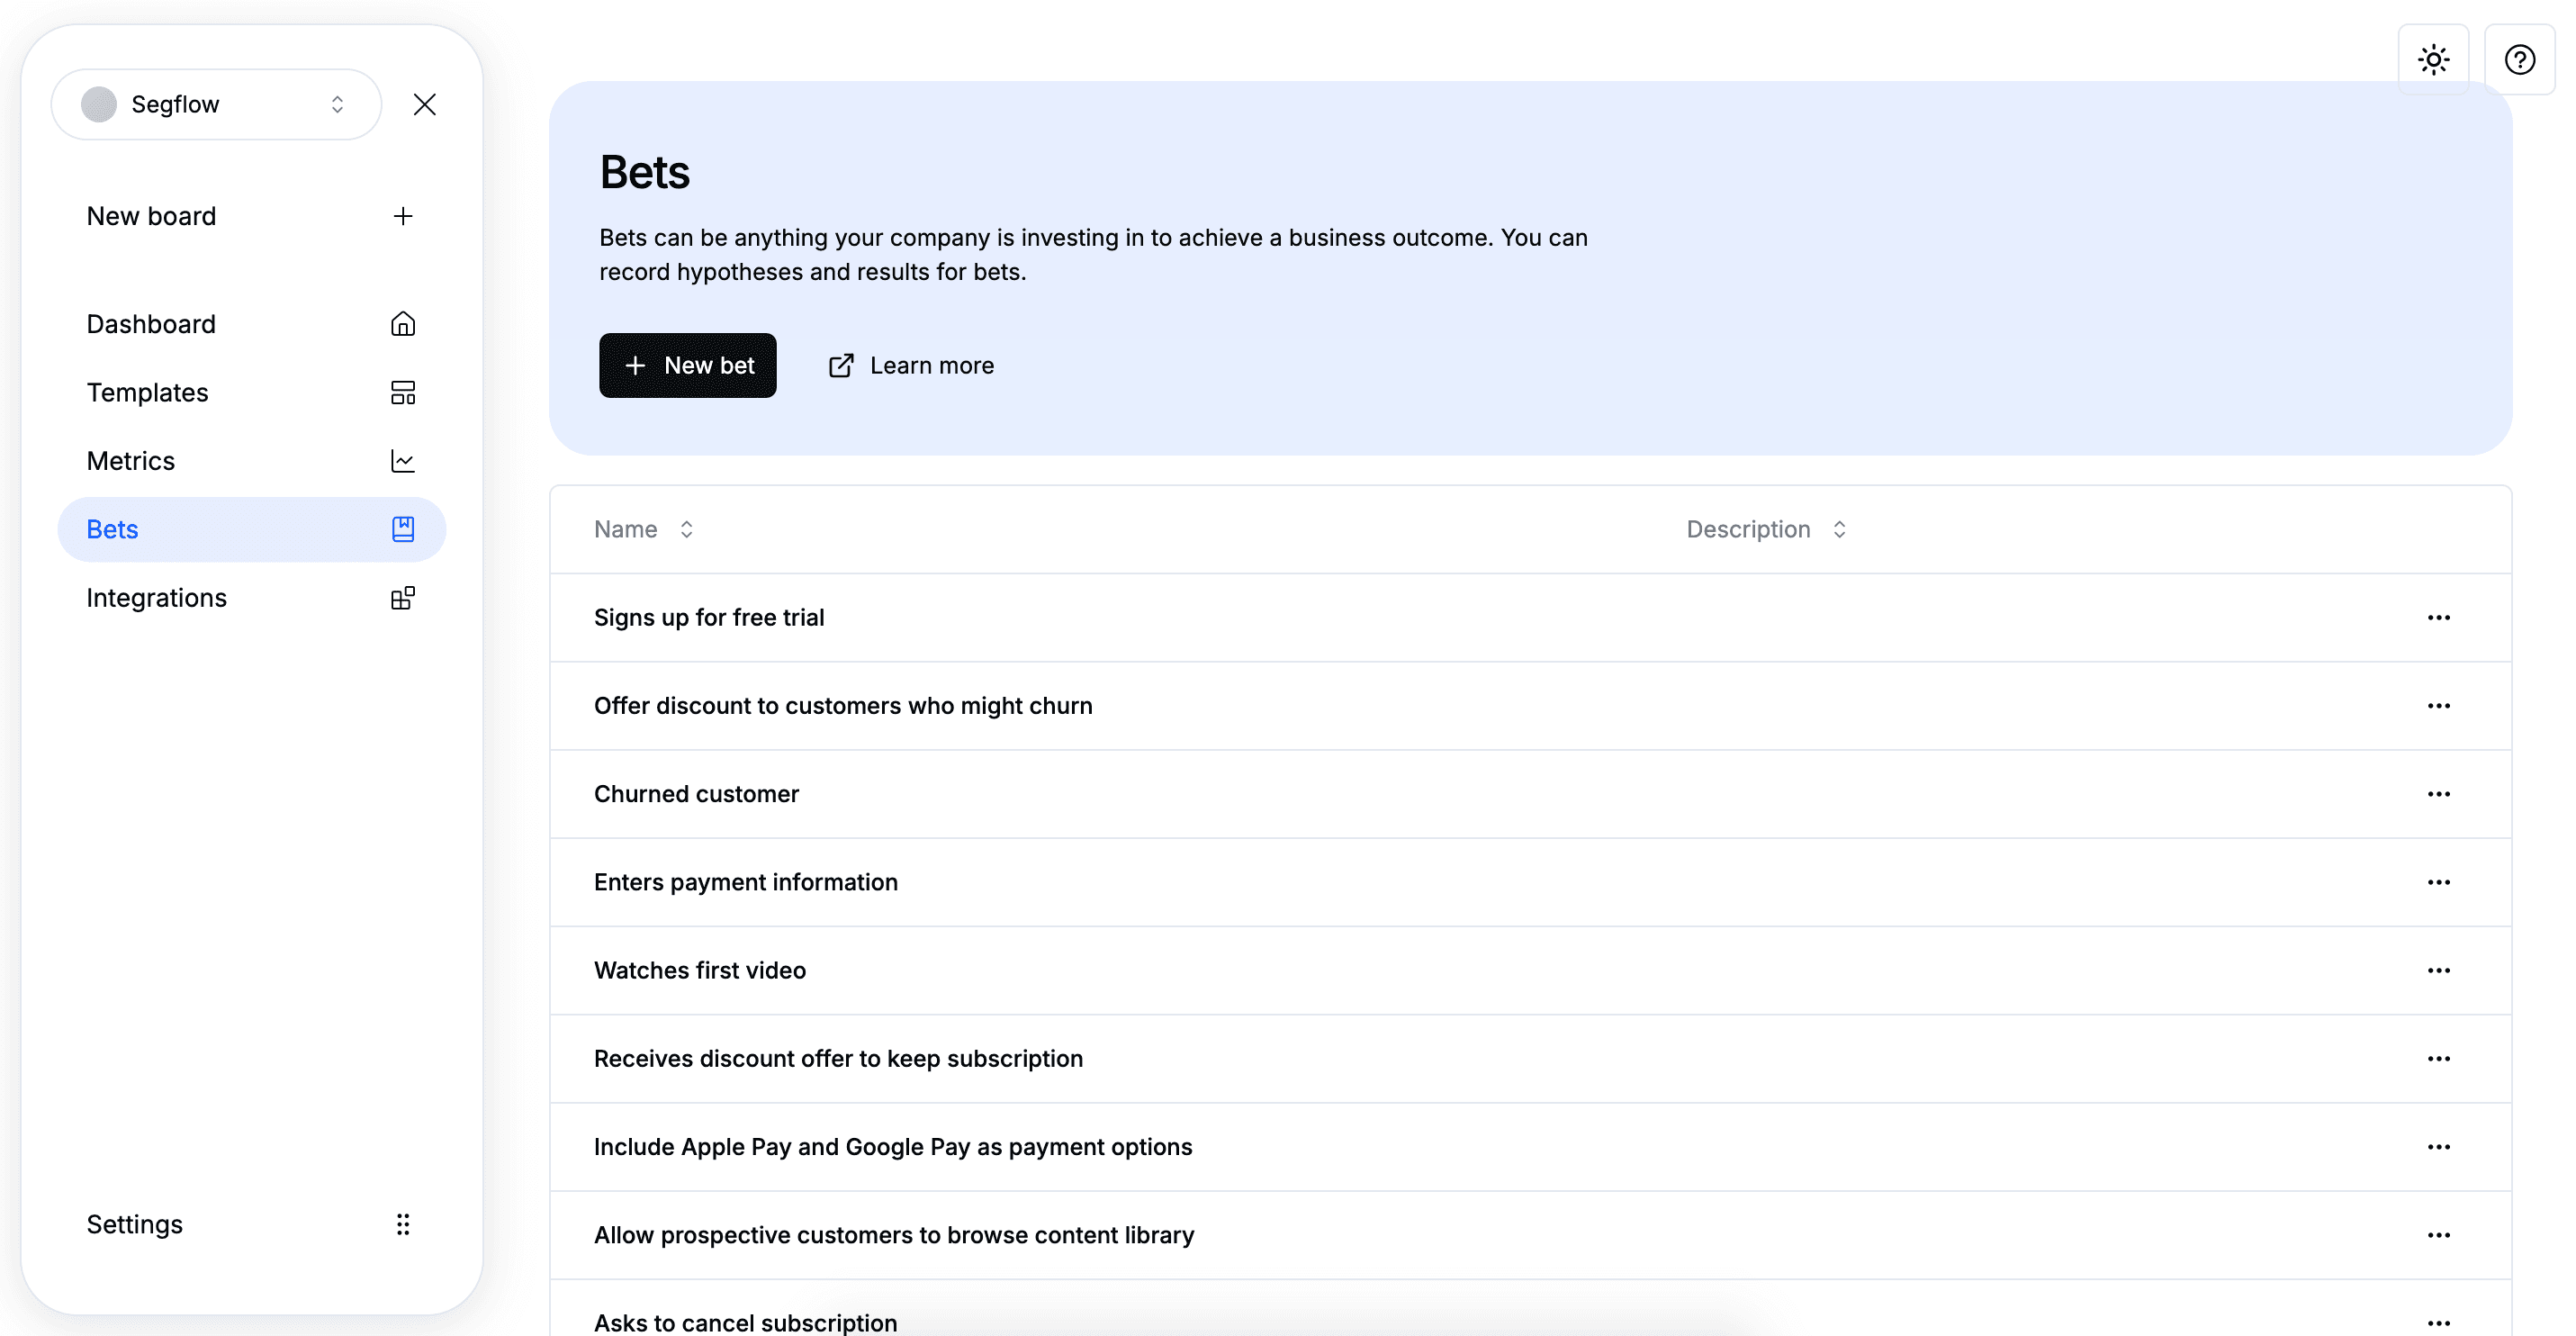Close the sidebar with the X icon
The width and height of the screenshot is (2576, 1336).
click(x=425, y=104)
